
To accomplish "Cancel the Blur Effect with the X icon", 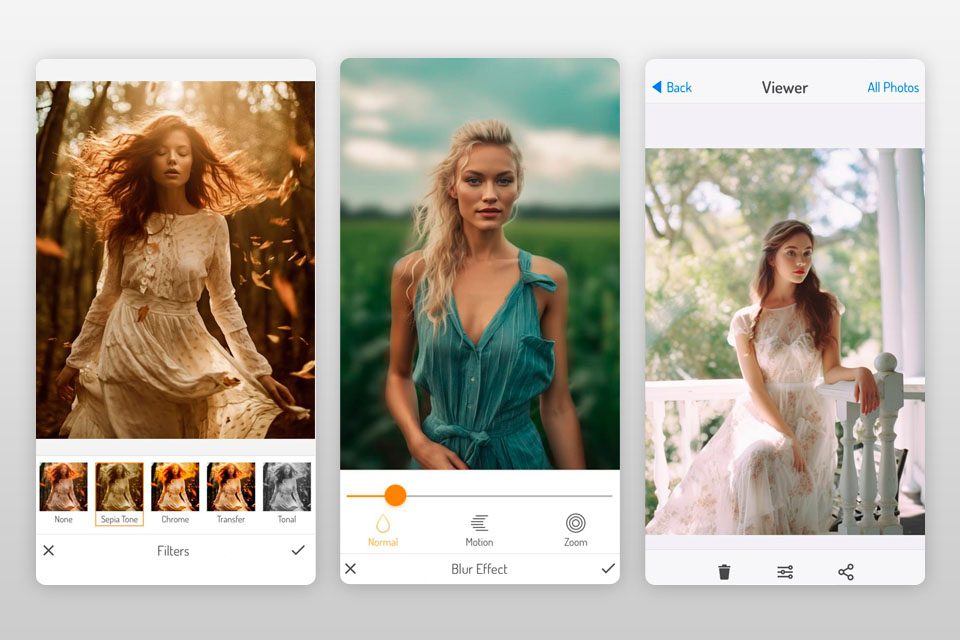I will coord(351,569).
